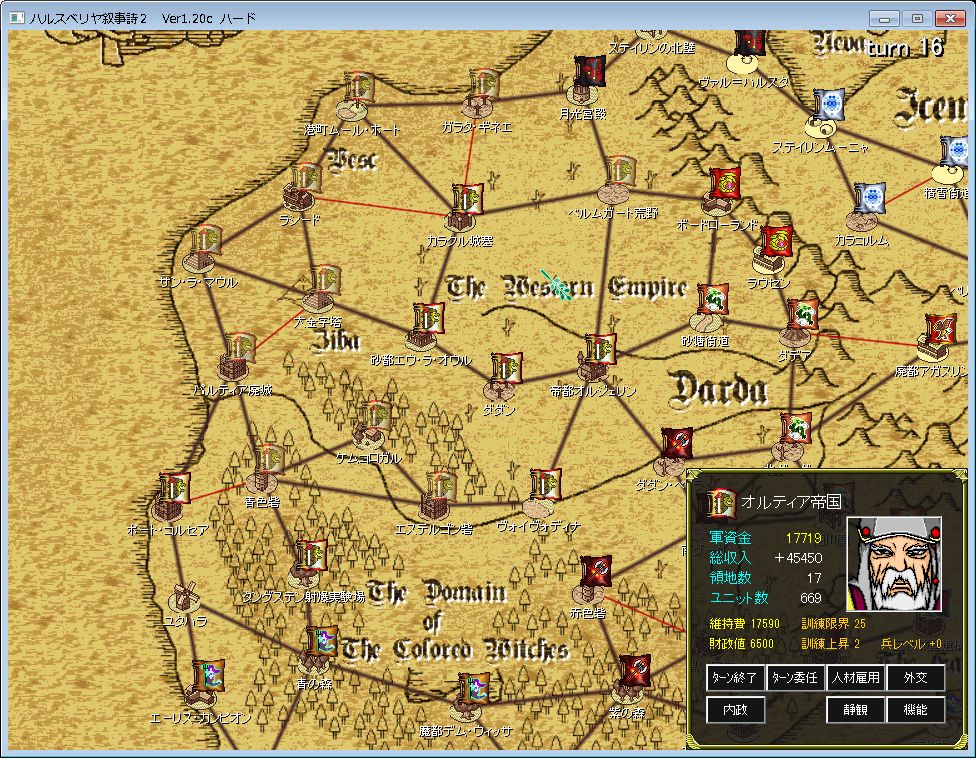Click the カラクル城塞 map label
Image resolution: width=976 pixels, height=758 pixels.
pyautogui.click(x=459, y=241)
